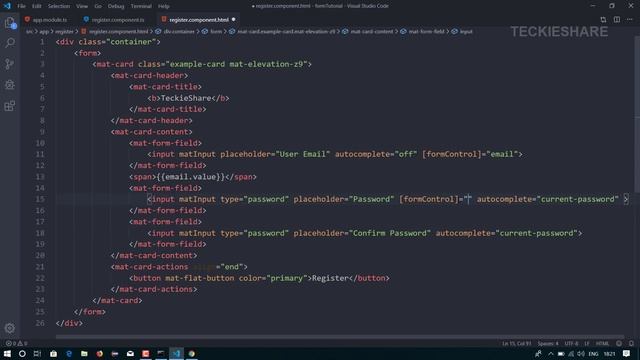
Task: Open the Windows Start menu
Action: click(7, 353)
